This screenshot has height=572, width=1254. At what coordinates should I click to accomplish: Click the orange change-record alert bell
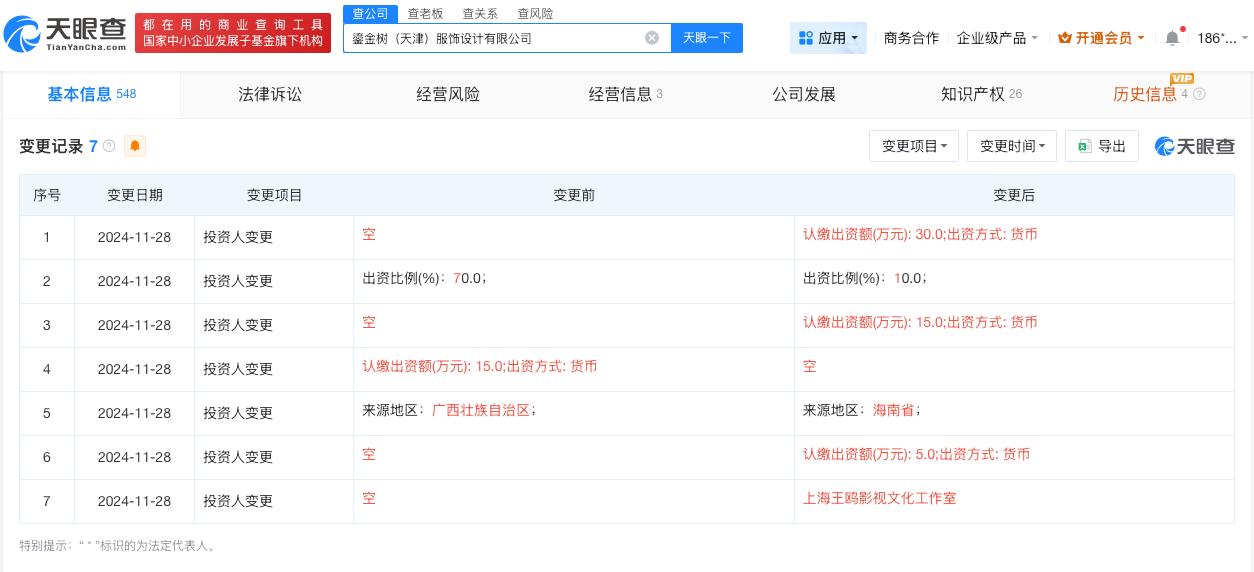pyautogui.click(x=135, y=146)
